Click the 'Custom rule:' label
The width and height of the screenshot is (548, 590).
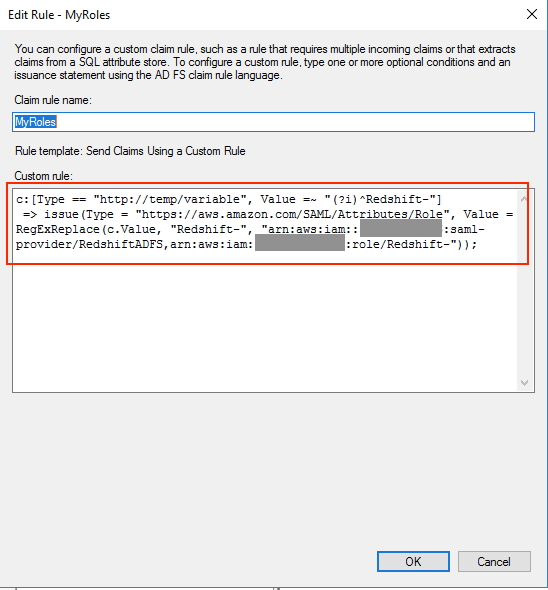point(44,176)
